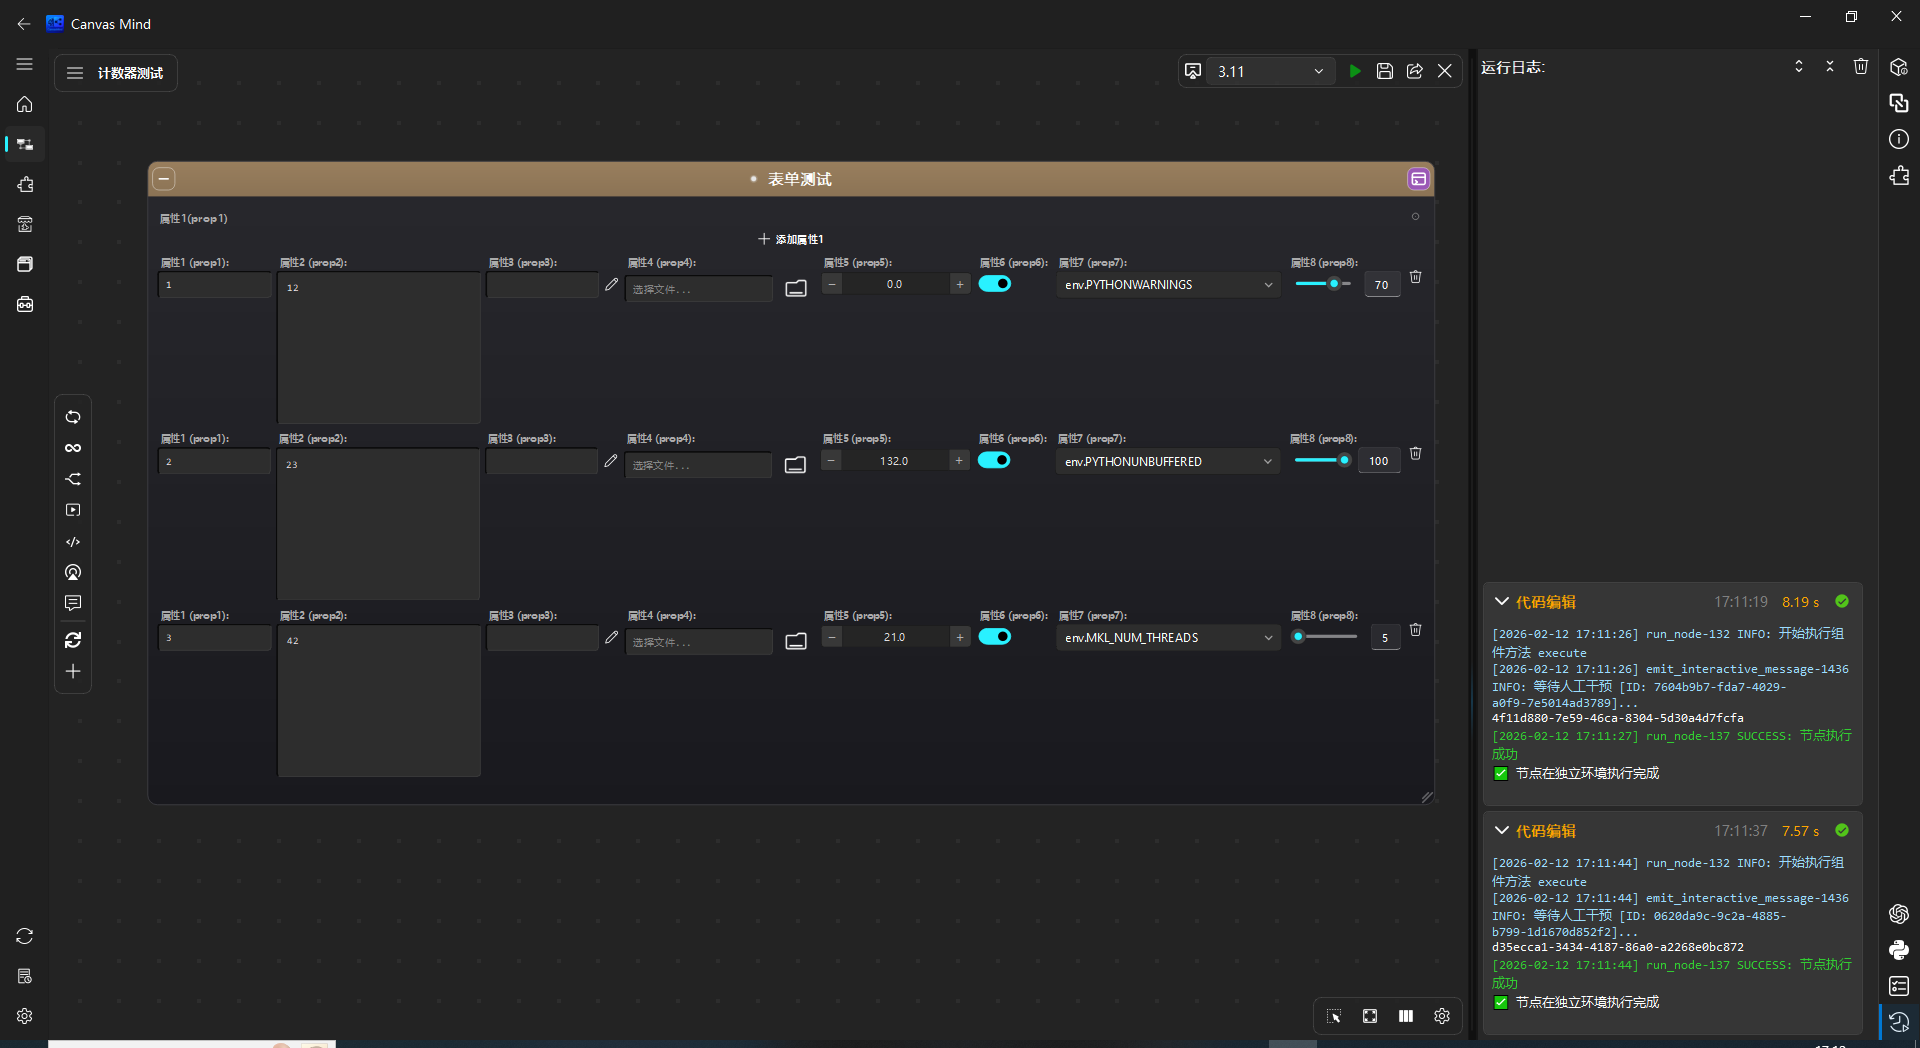Screen dimensions: 1920x1048
Task: Select the comment node tool in palette
Action: (x=73, y=603)
